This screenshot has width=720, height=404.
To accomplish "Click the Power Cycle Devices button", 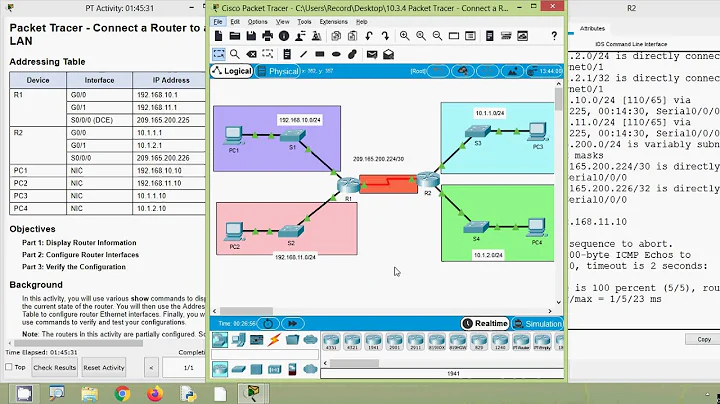I will [268, 323].
